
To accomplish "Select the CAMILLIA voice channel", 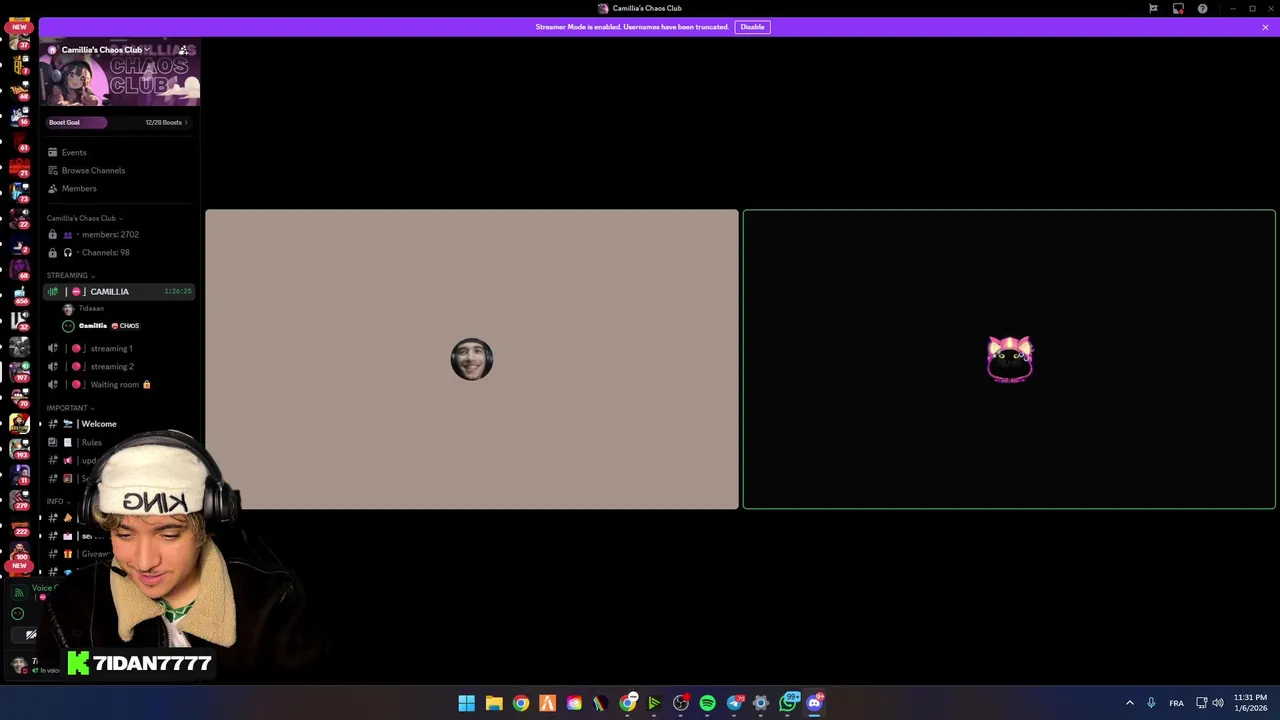I will pyautogui.click(x=120, y=291).
